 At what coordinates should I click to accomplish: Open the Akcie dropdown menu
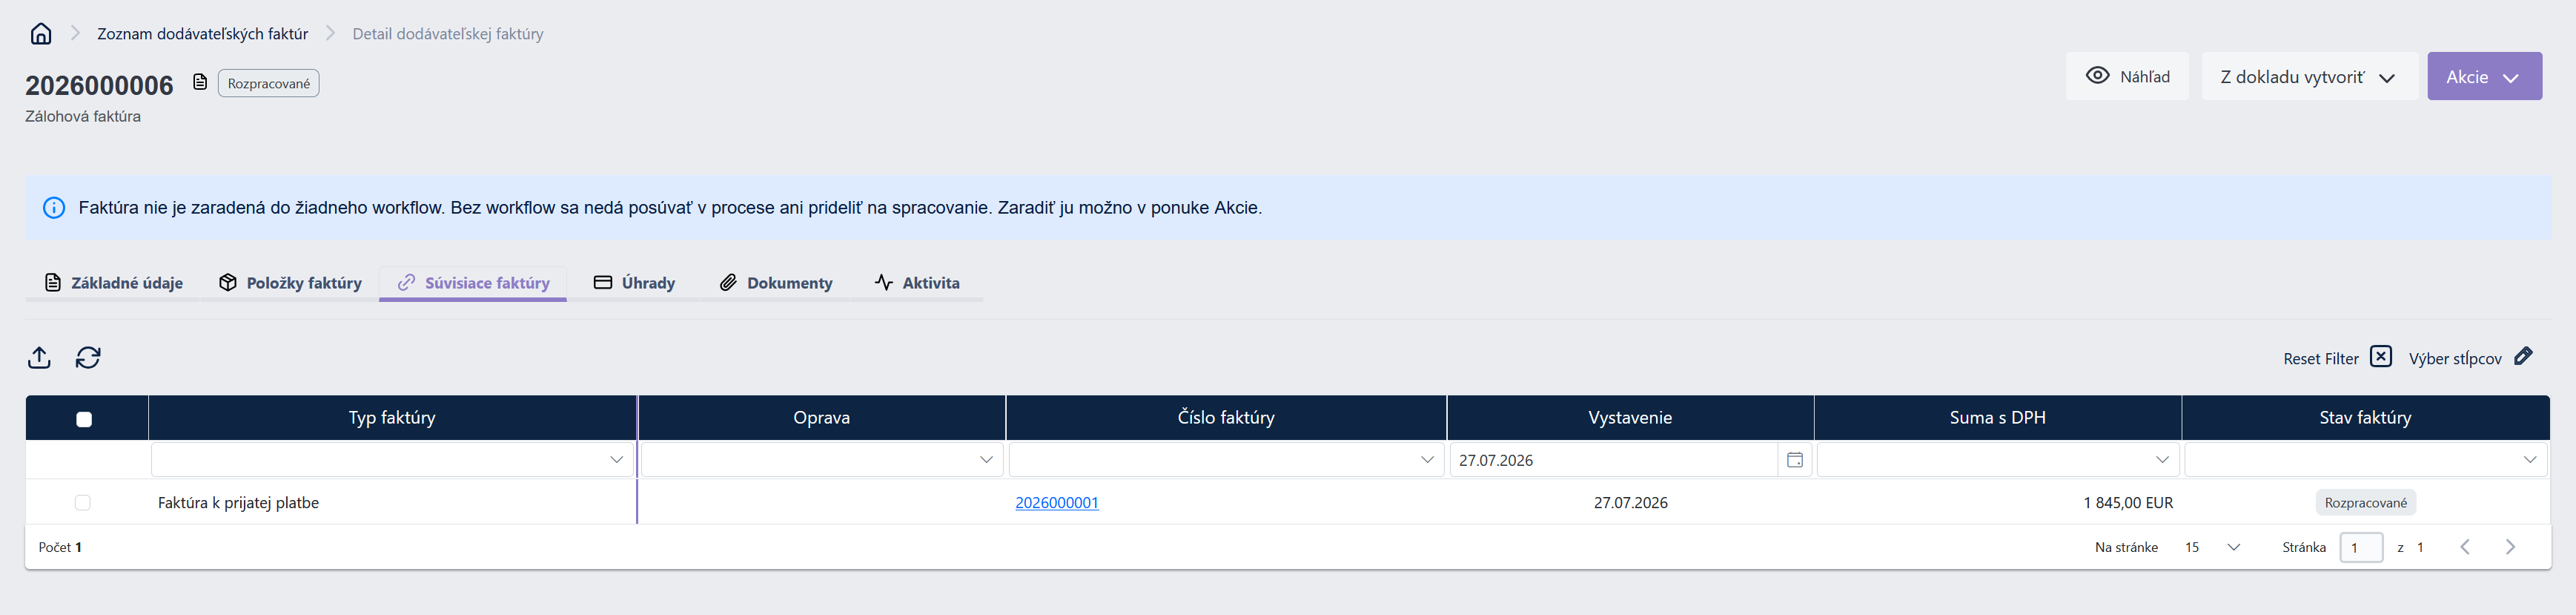click(2484, 76)
